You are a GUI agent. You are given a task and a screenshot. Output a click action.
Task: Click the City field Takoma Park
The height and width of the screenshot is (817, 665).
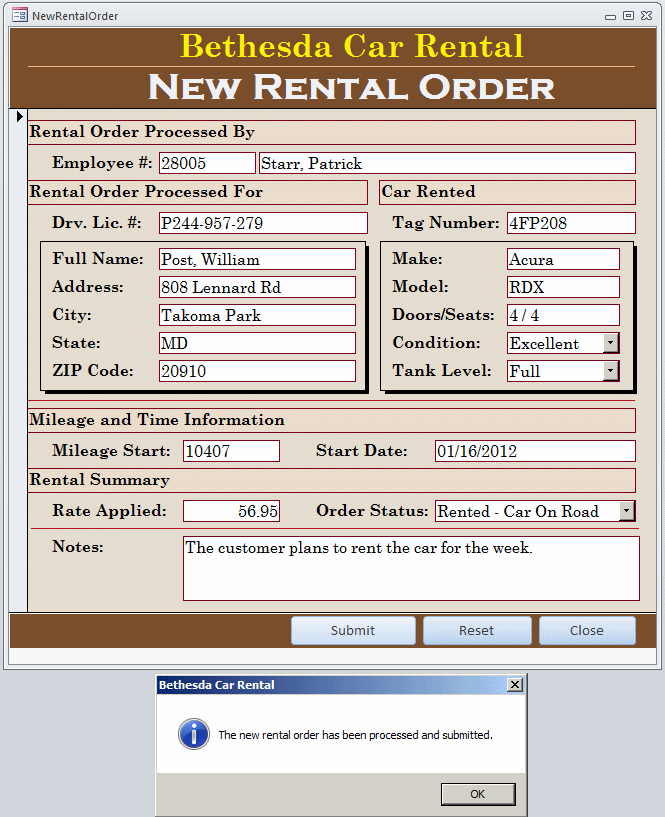pos(257,315)
